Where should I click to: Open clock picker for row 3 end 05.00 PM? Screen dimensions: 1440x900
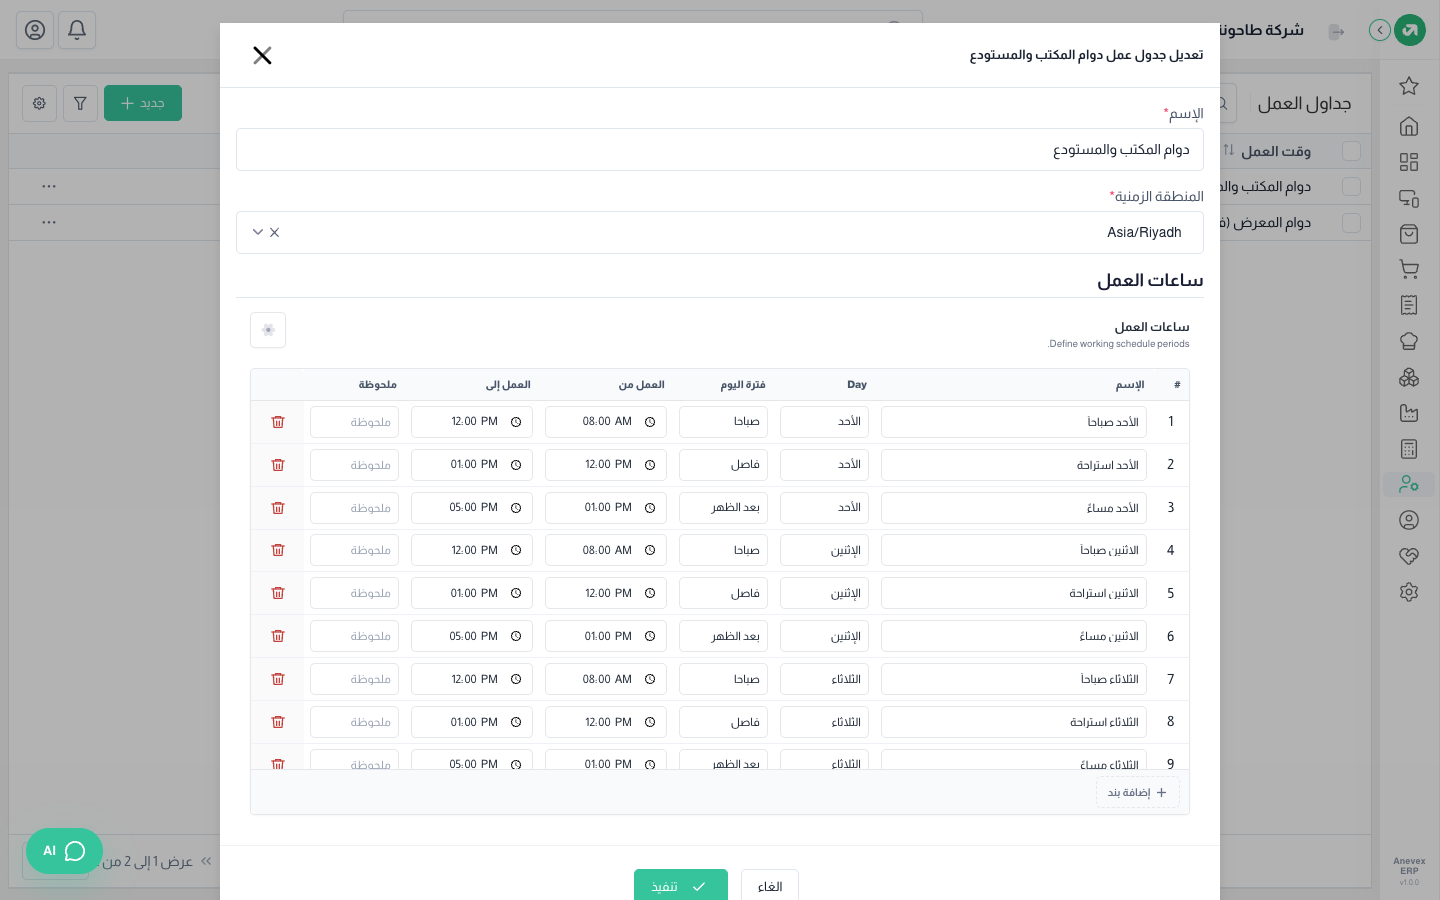click(516, 508)
